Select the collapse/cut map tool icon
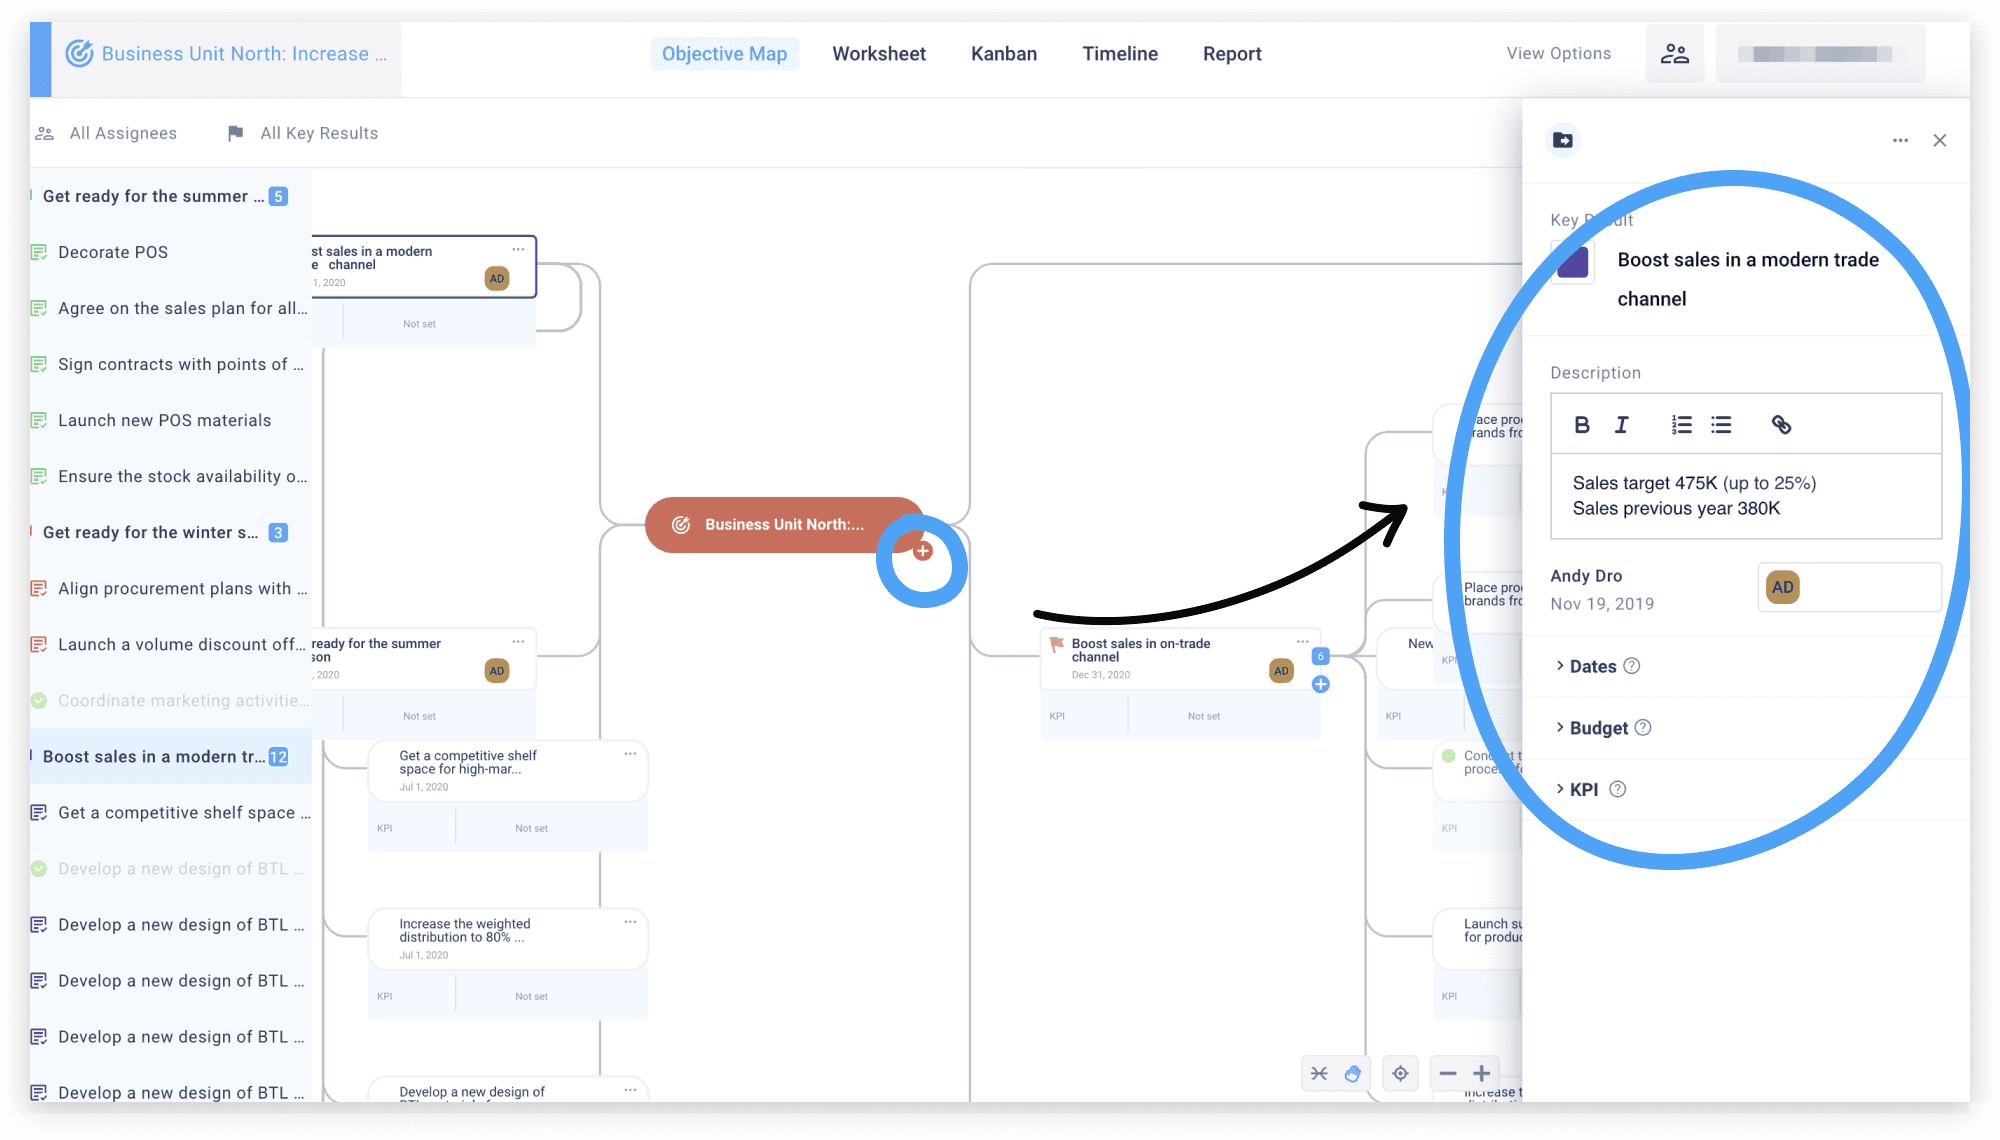The height and width of the screenshot is (1140, 2000). coord(1319,1074)
